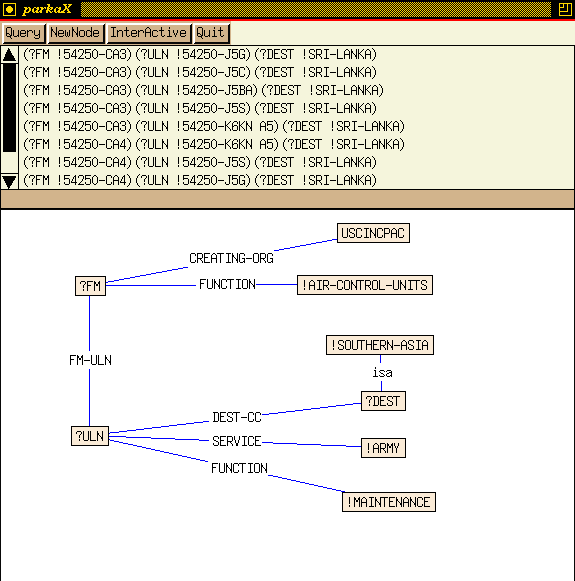The height and width of the screenshot is (581, 575).
Task: Click the FM-ULN edge label
Action: tap(90, 360)
